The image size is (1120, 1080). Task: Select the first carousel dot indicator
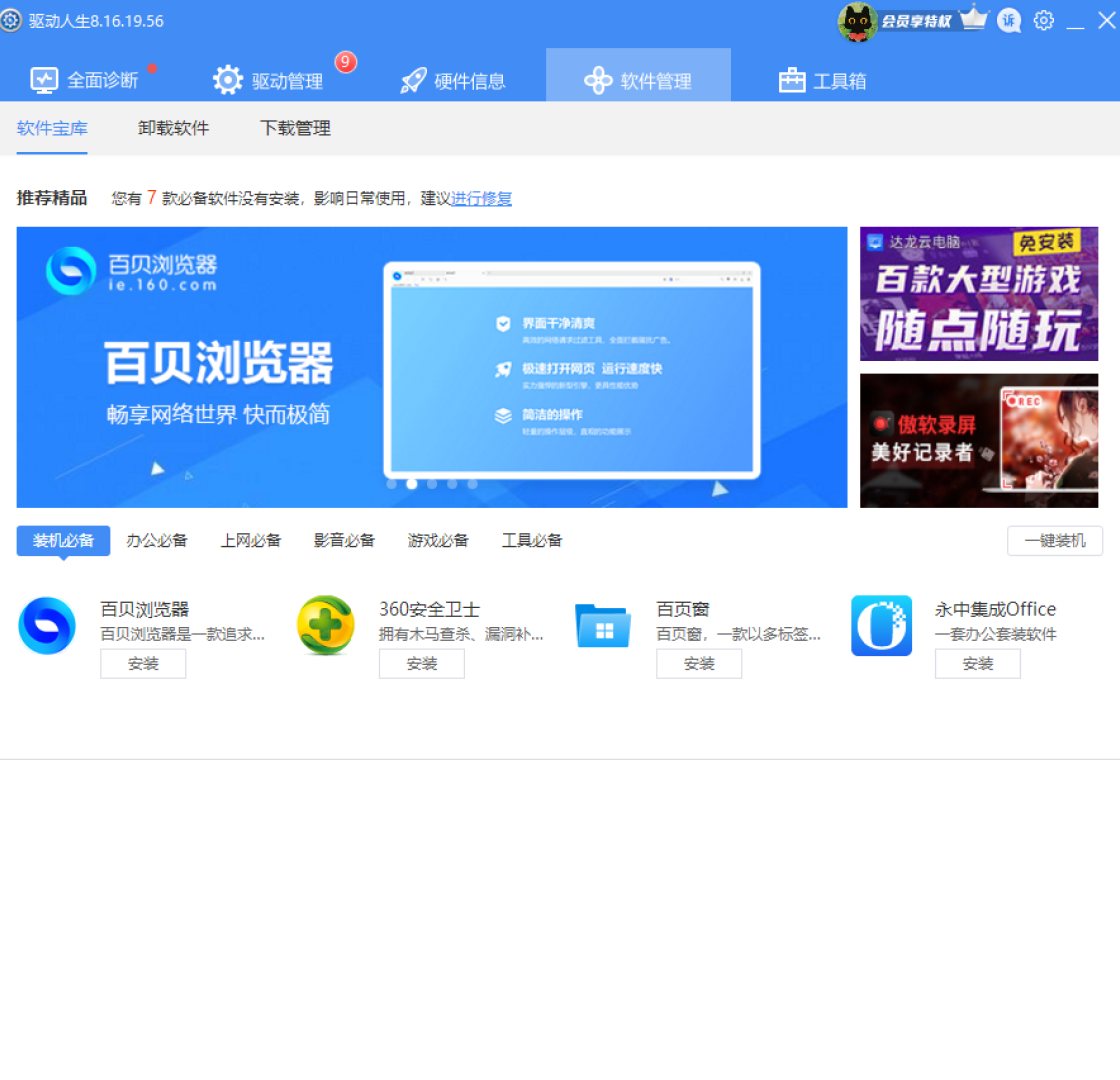(x=391, y=484)
